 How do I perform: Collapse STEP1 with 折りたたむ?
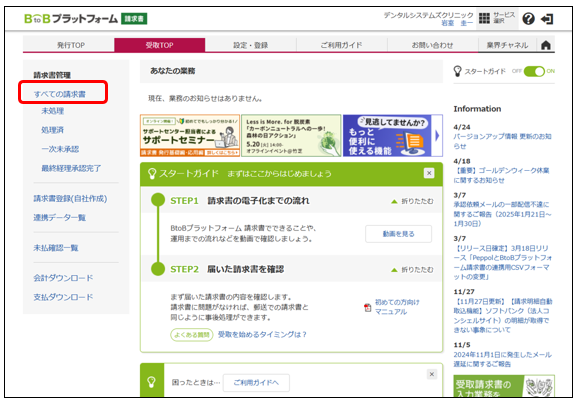click(x=412, y=201)
